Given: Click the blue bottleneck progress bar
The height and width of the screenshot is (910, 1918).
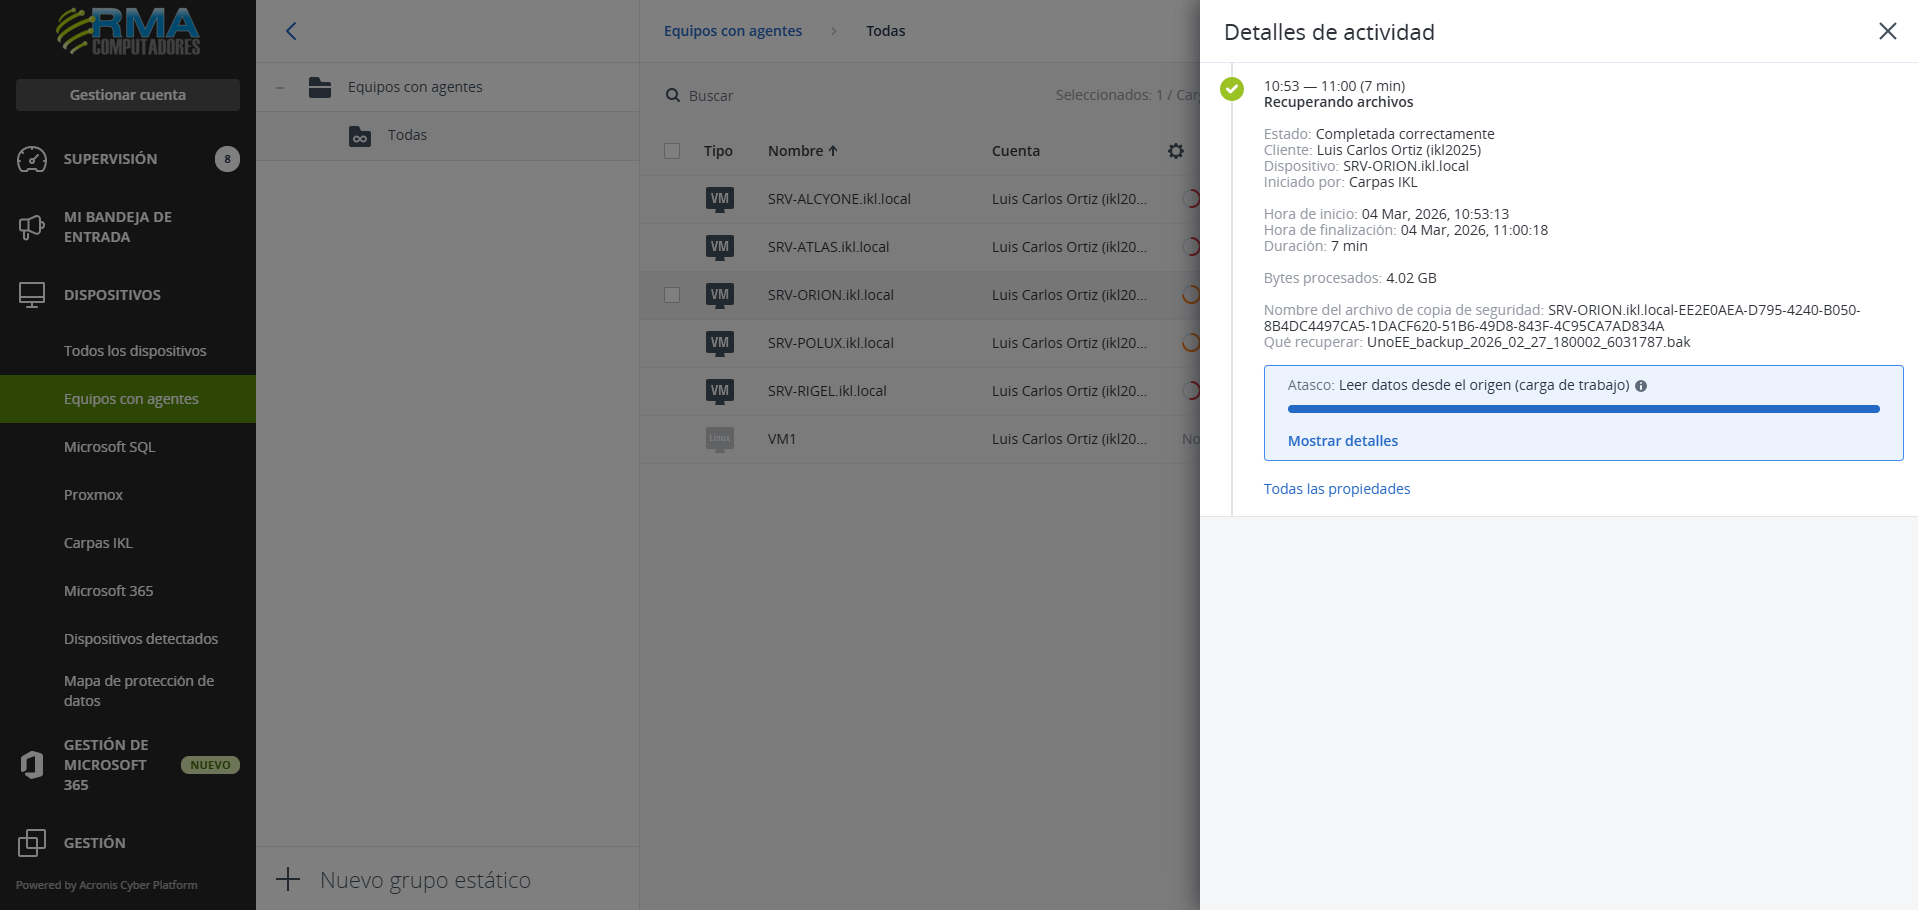Looking at the screenshot, I should 1583,409.
